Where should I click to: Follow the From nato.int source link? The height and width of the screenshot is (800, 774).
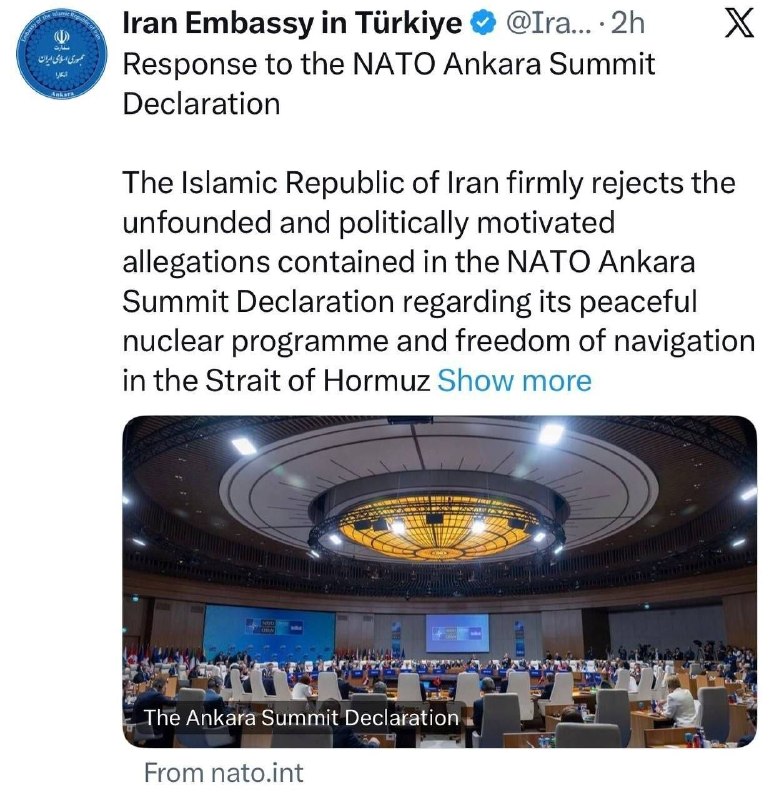(223, 772)
